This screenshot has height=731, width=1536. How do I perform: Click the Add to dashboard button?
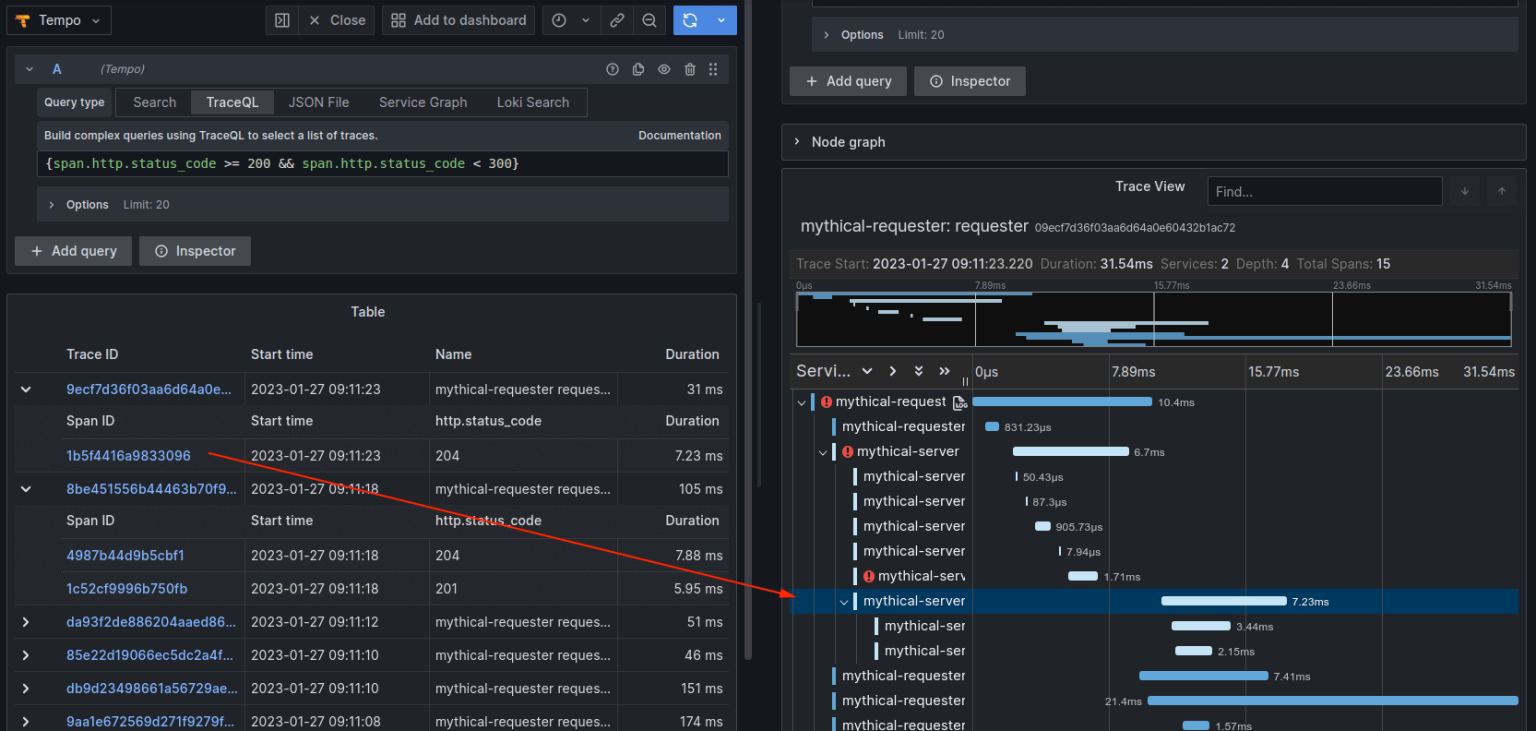pyautogui.click(x=458, y=19)
